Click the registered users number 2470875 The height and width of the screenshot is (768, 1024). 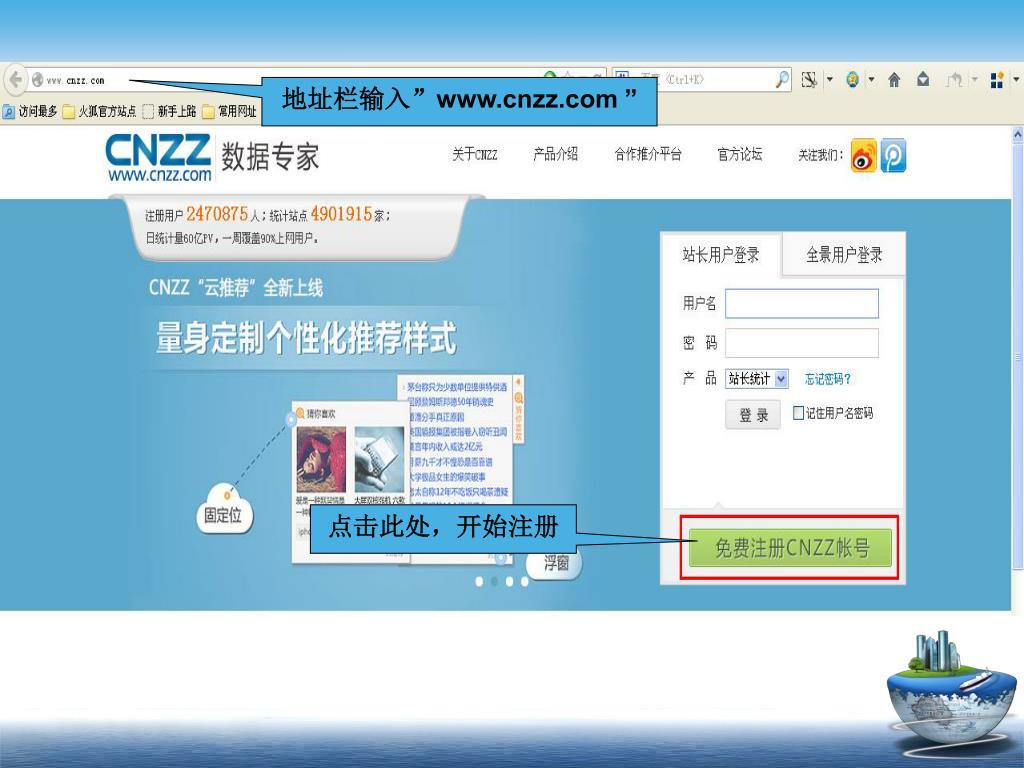(217, 214)
